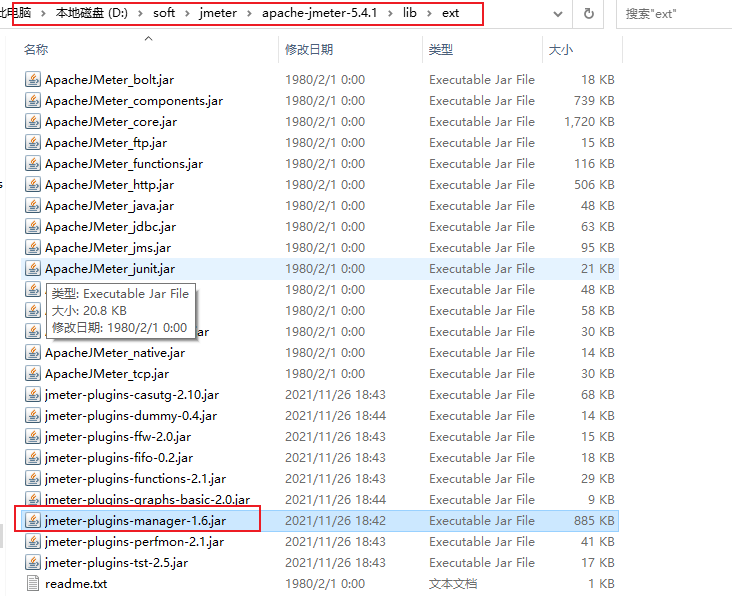Viewport: 732px width, 596px height.
Task: Expand the chevron after lib in the path
Action: [429, 14]
